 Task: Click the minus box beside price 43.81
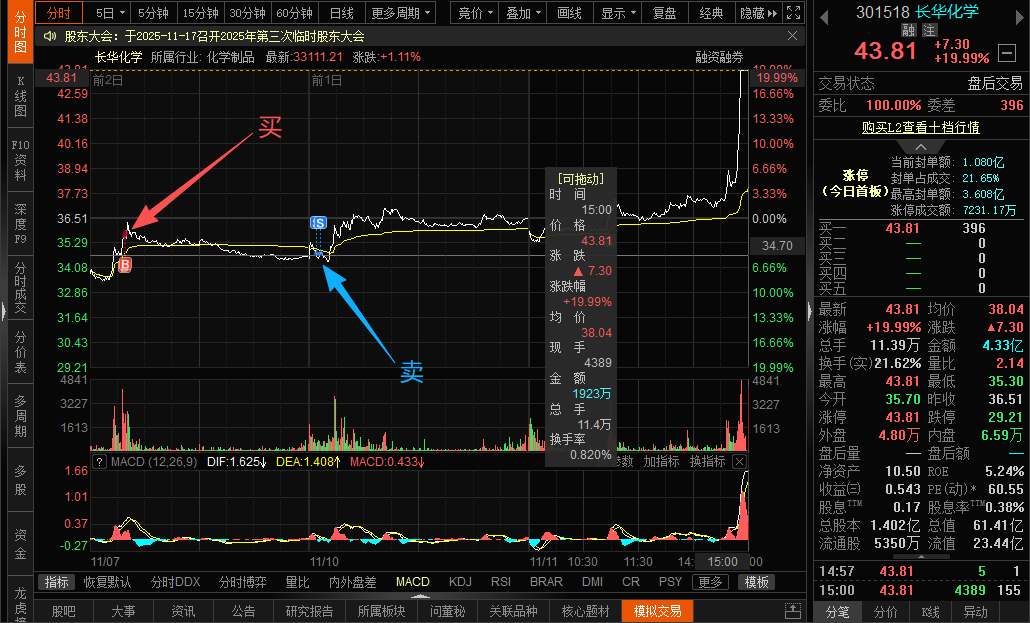pos(1006,52)
